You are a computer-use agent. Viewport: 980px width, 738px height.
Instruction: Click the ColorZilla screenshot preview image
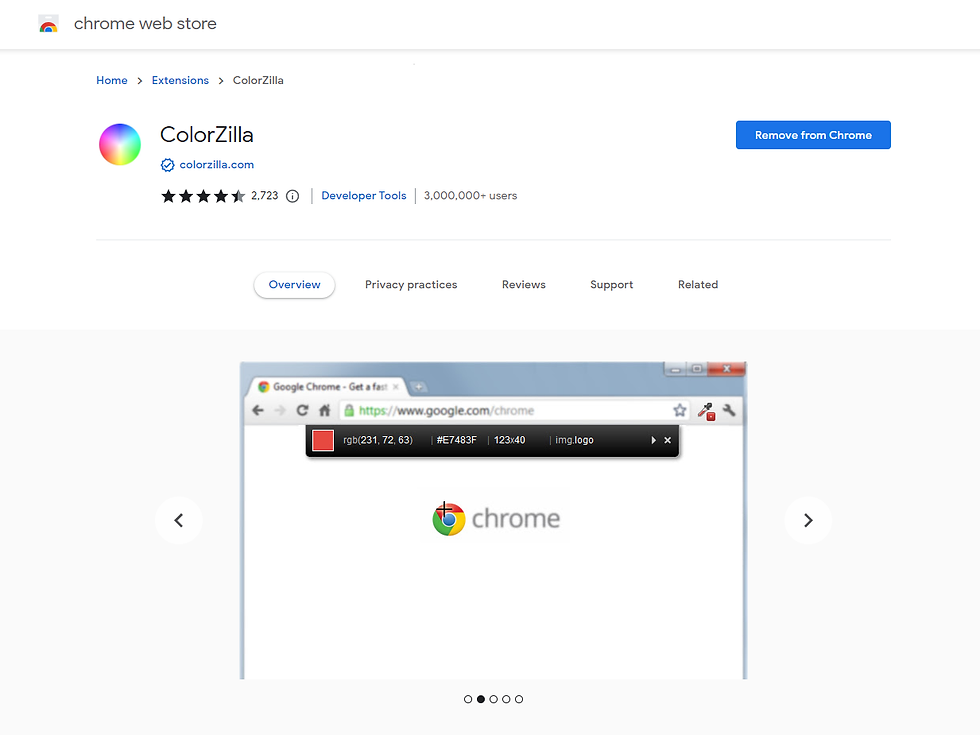[494, 520]
